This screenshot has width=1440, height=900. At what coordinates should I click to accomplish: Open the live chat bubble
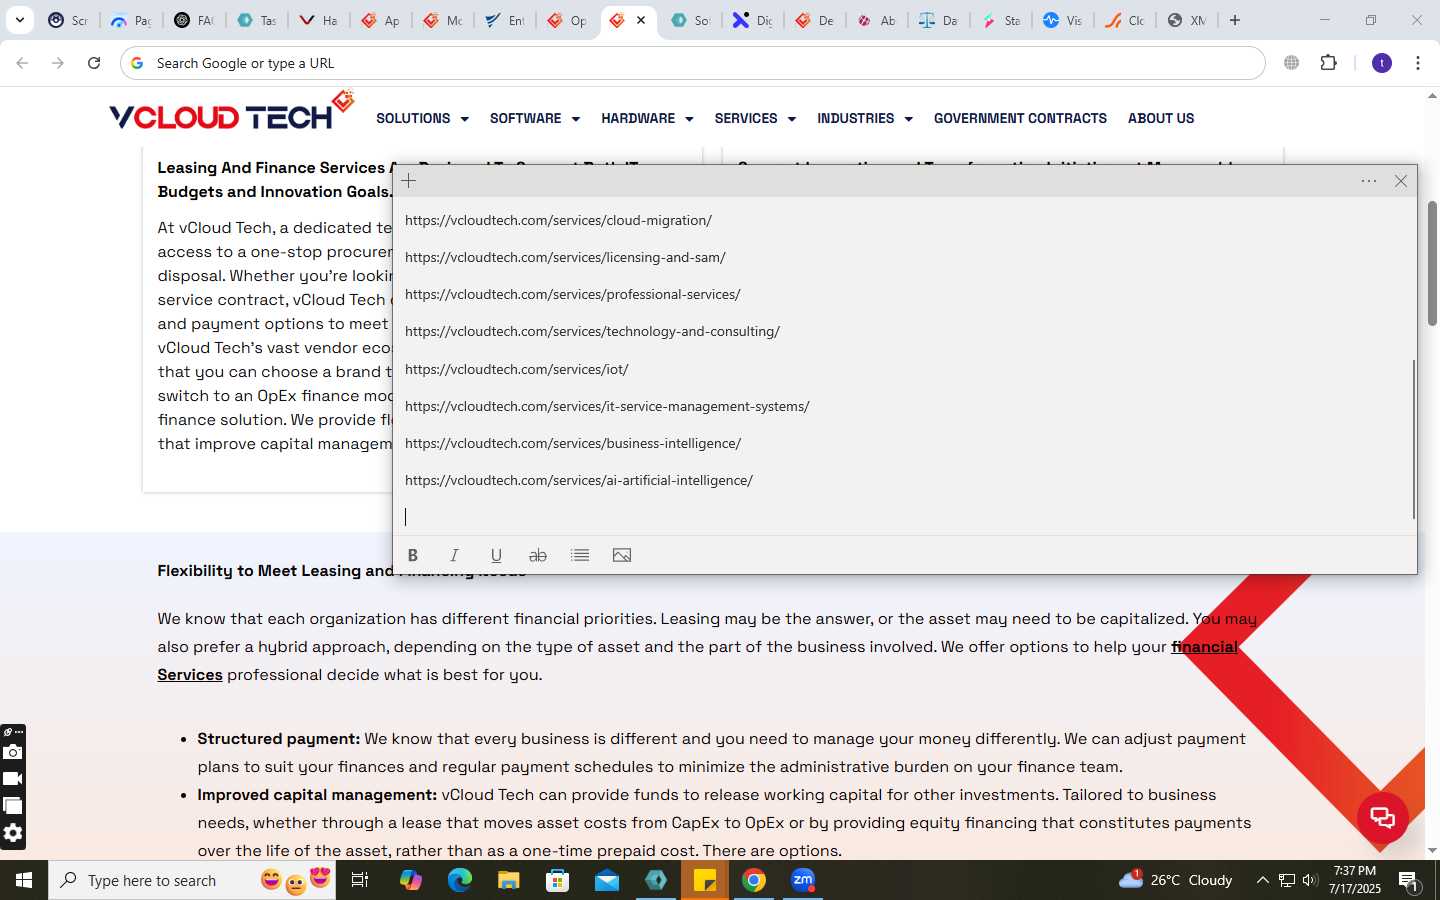[x=1383, y=817]
